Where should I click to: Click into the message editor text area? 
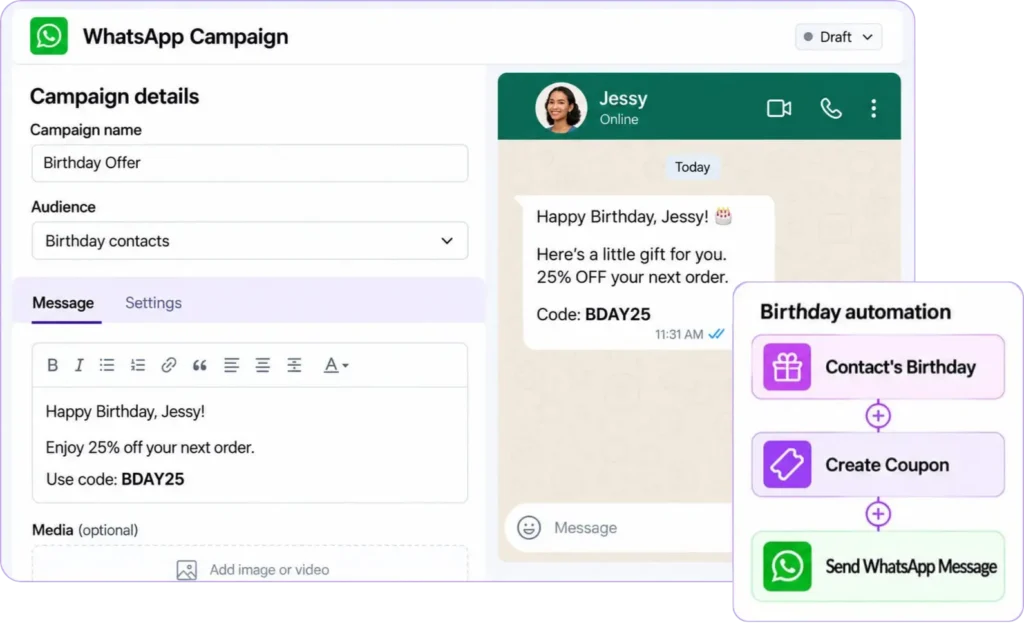point(249,445)
